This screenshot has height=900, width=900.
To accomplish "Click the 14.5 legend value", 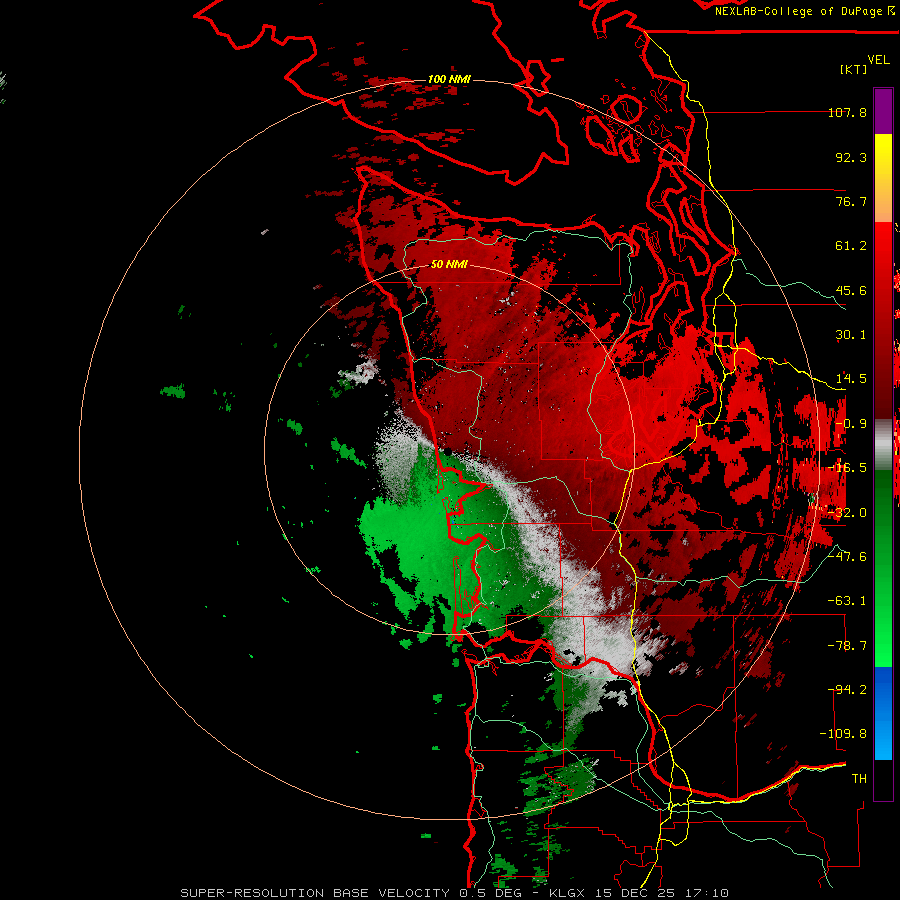I will 851,379.
